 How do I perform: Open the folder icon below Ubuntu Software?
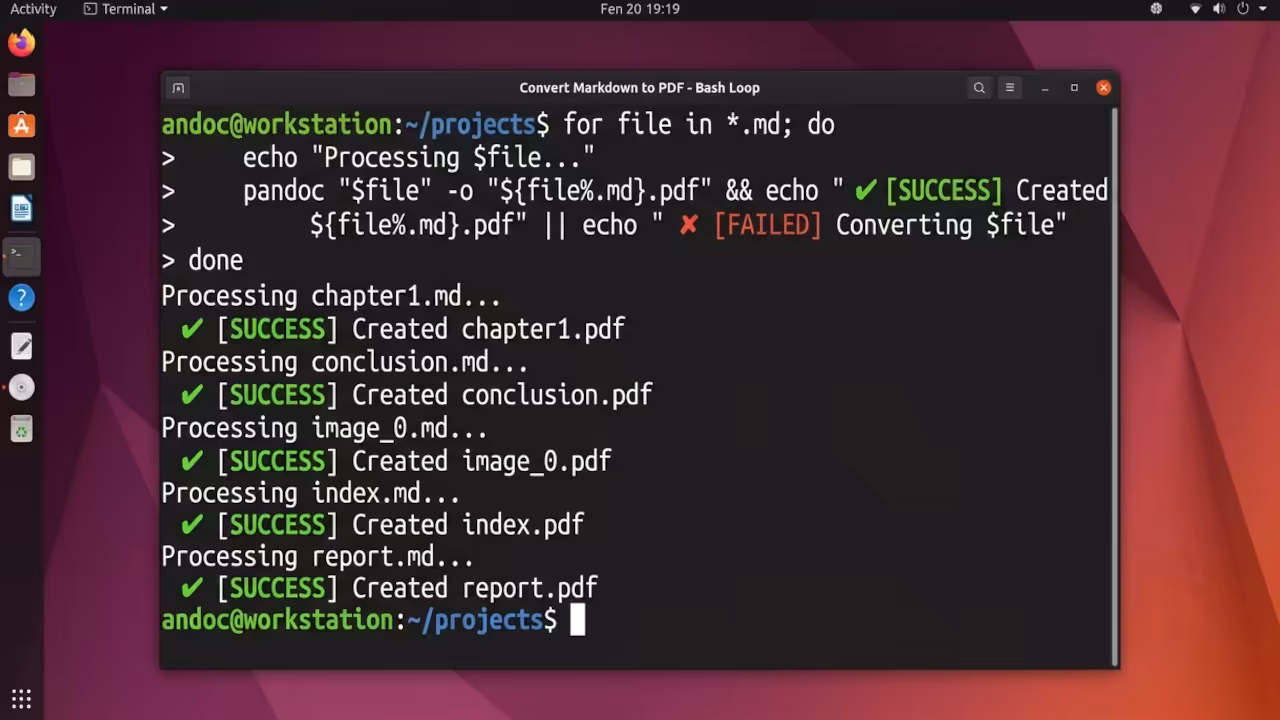click(21, 167)
